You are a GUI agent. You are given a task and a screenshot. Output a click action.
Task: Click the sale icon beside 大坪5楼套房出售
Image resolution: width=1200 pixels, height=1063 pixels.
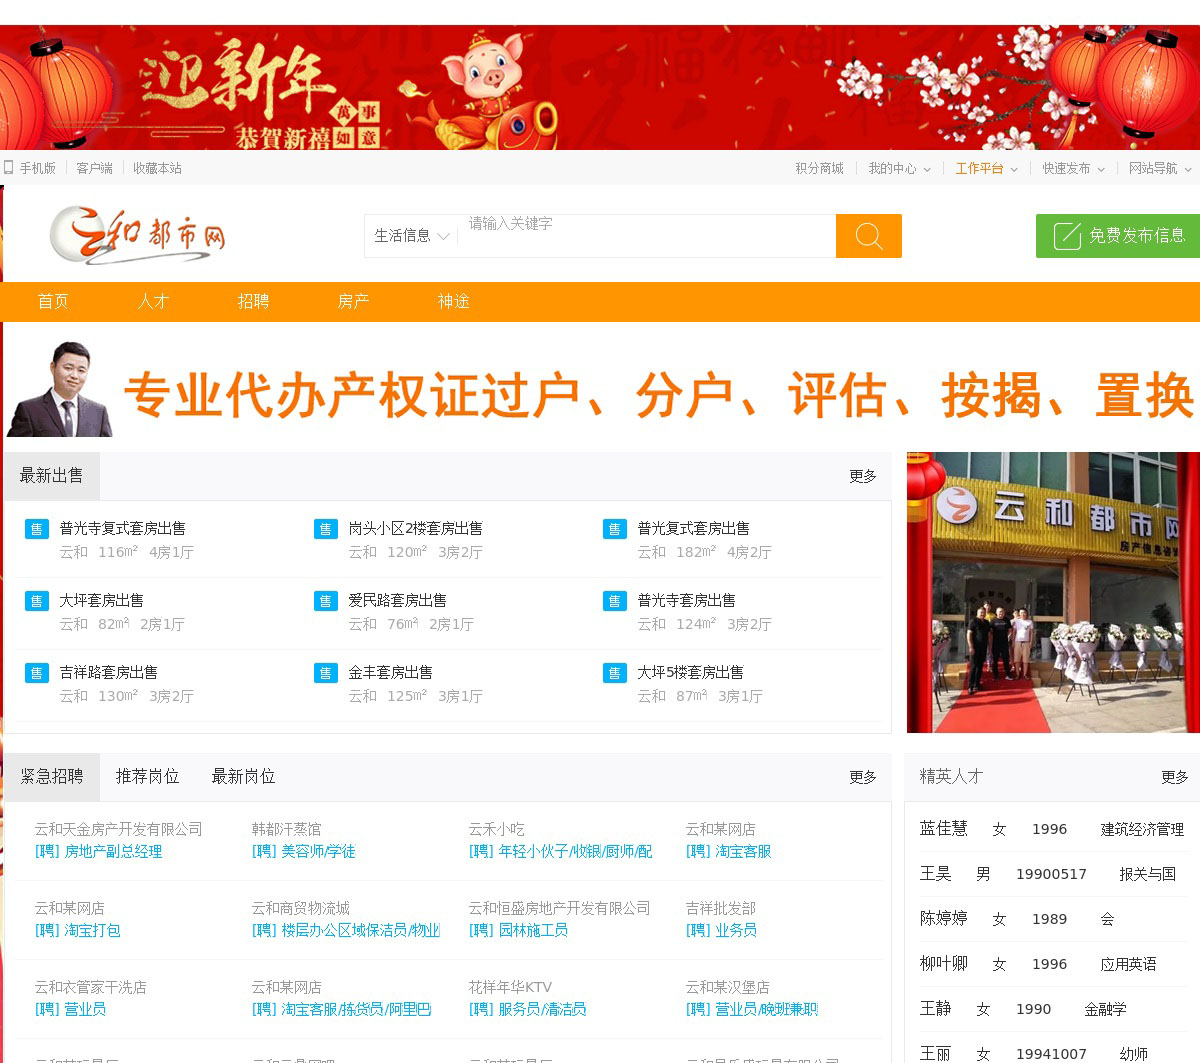point(614,673)
